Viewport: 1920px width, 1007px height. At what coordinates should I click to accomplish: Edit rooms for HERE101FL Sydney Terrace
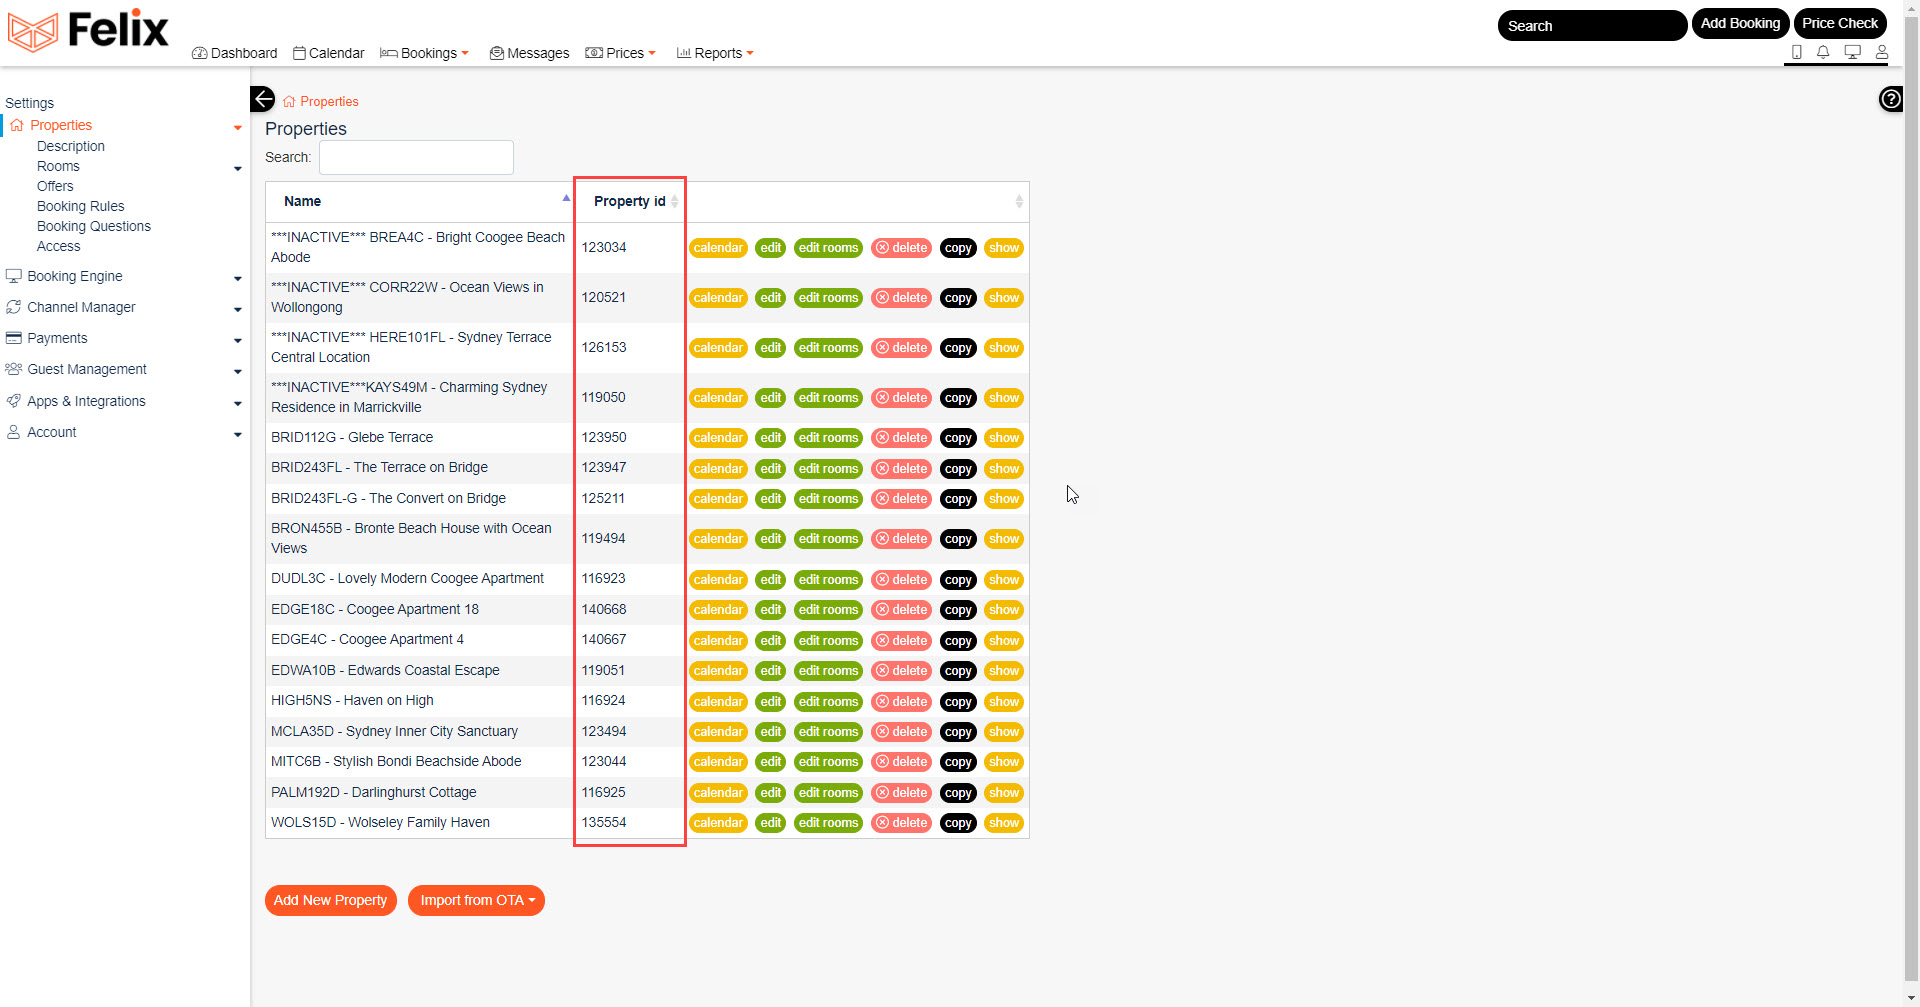828,348
